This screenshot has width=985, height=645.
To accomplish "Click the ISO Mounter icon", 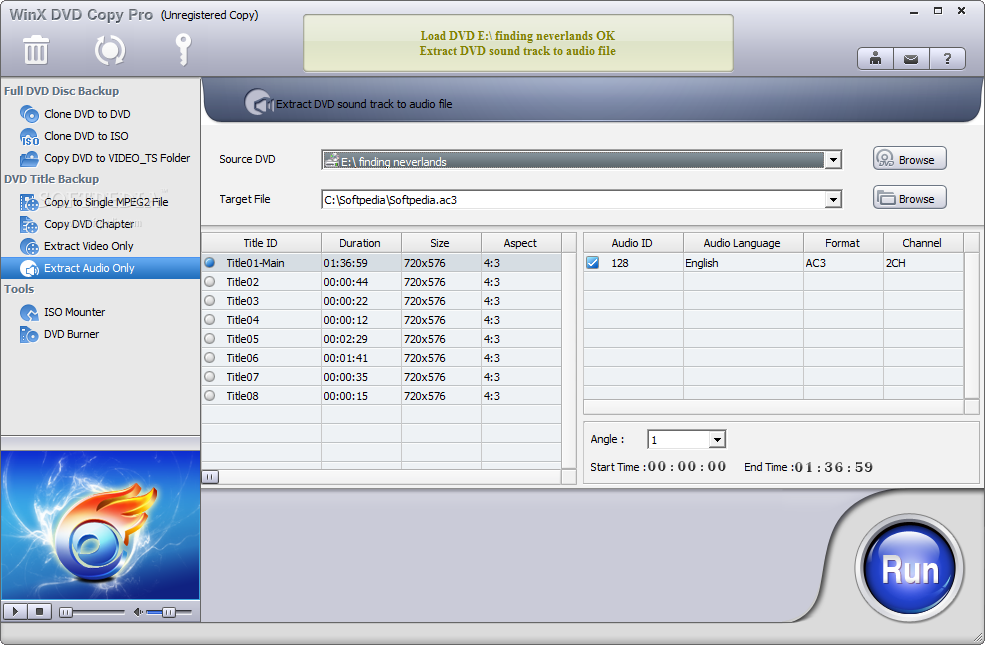I will (29, 312).
